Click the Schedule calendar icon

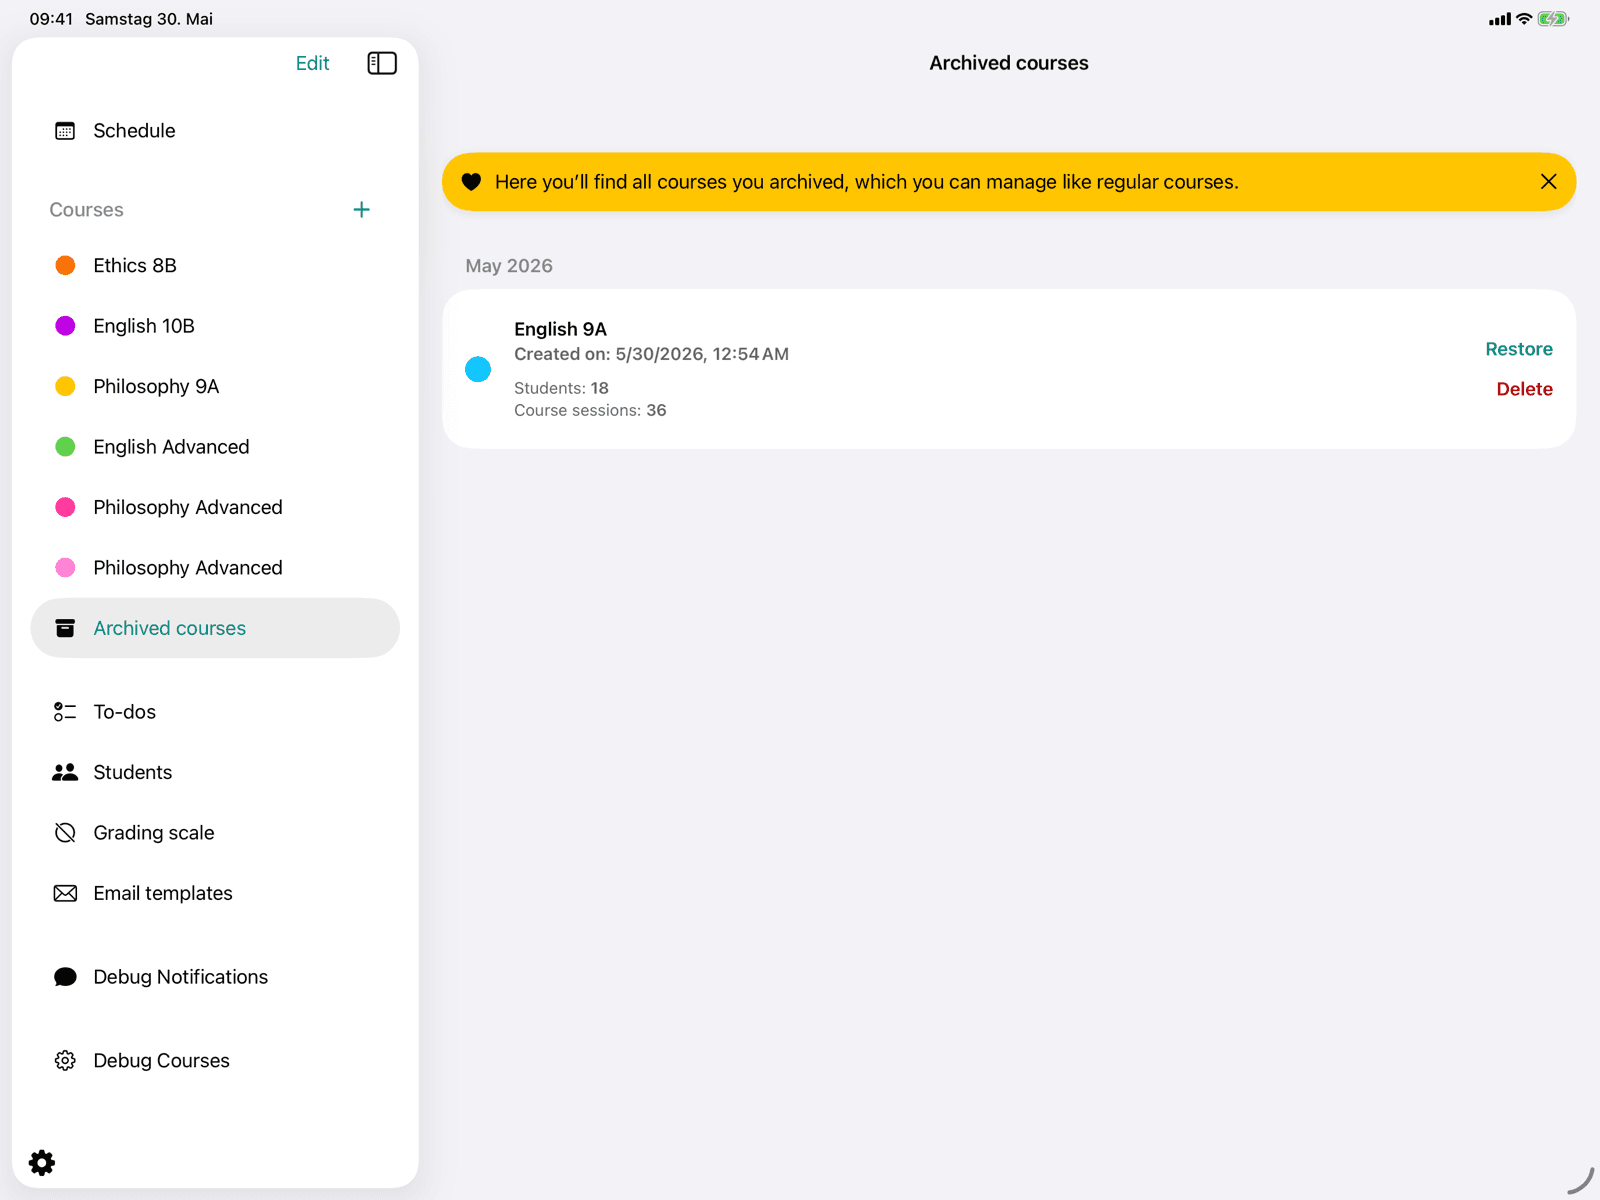tap(65, 131)
